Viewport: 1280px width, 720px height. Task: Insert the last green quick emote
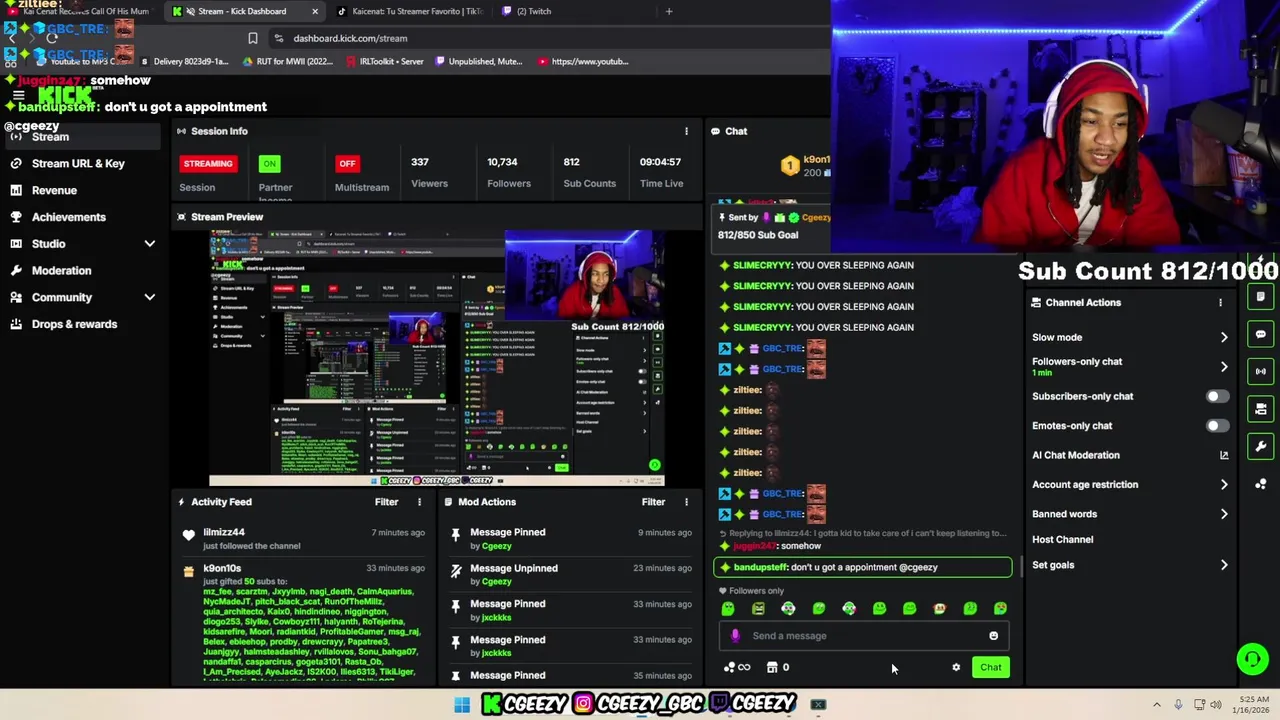(1000, 608)
